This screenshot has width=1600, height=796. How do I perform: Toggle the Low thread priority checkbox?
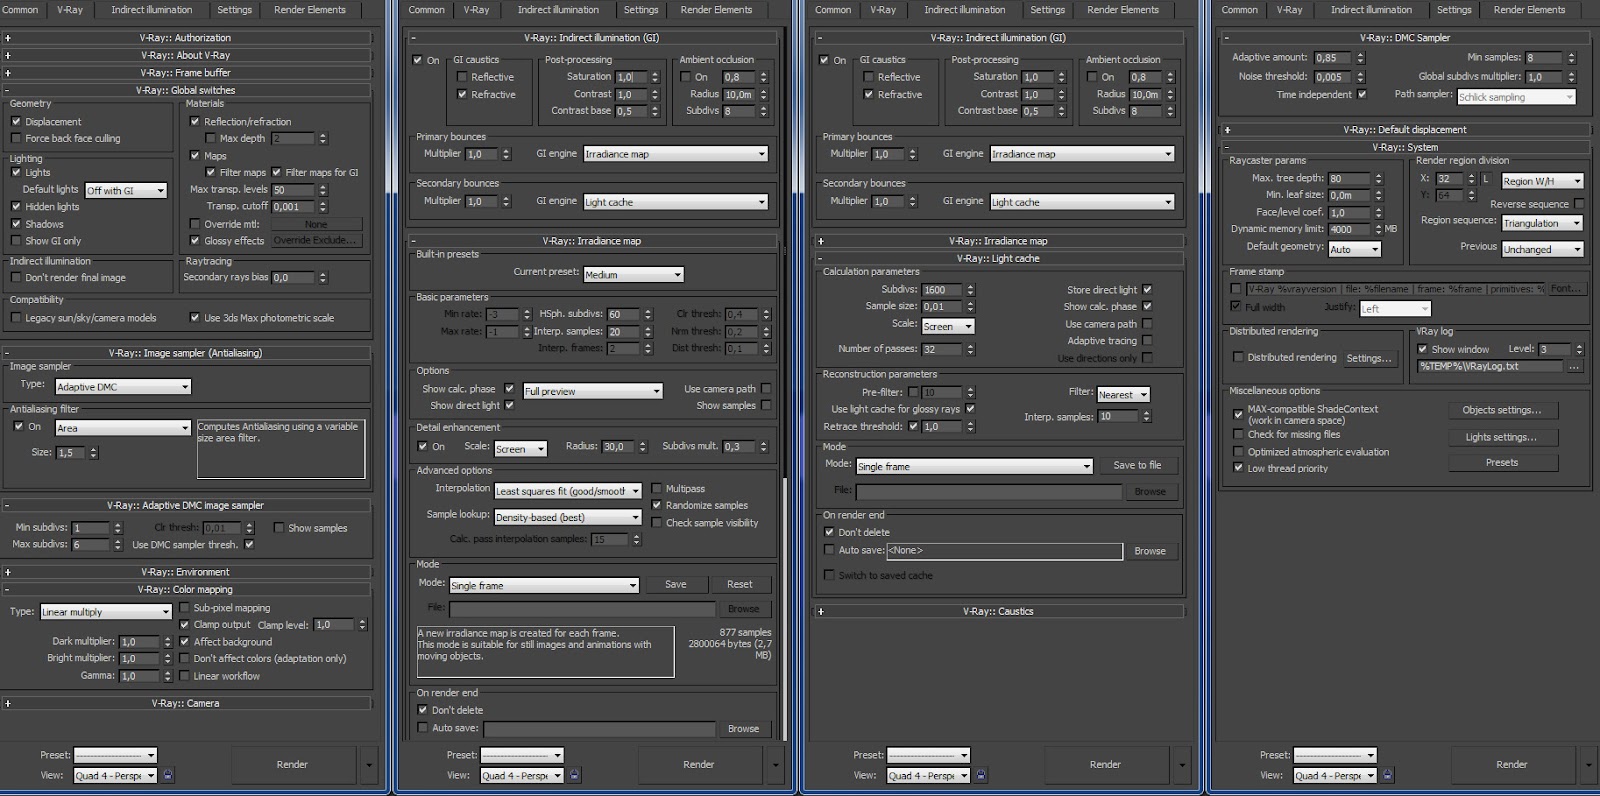pos(1238,468)
